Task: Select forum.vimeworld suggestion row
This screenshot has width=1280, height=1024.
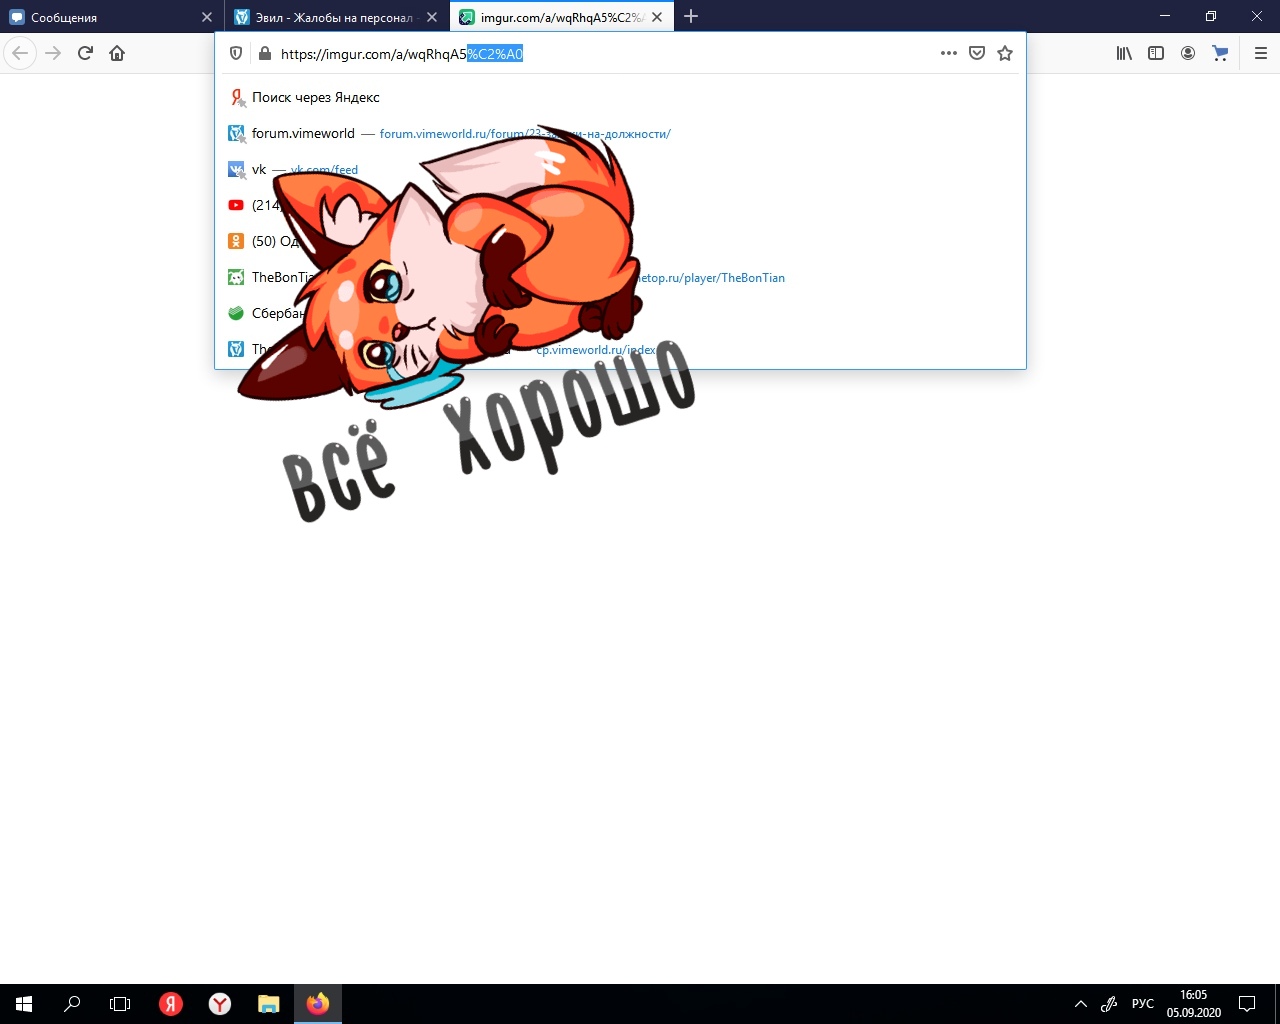Action: [x=620, y=133]
